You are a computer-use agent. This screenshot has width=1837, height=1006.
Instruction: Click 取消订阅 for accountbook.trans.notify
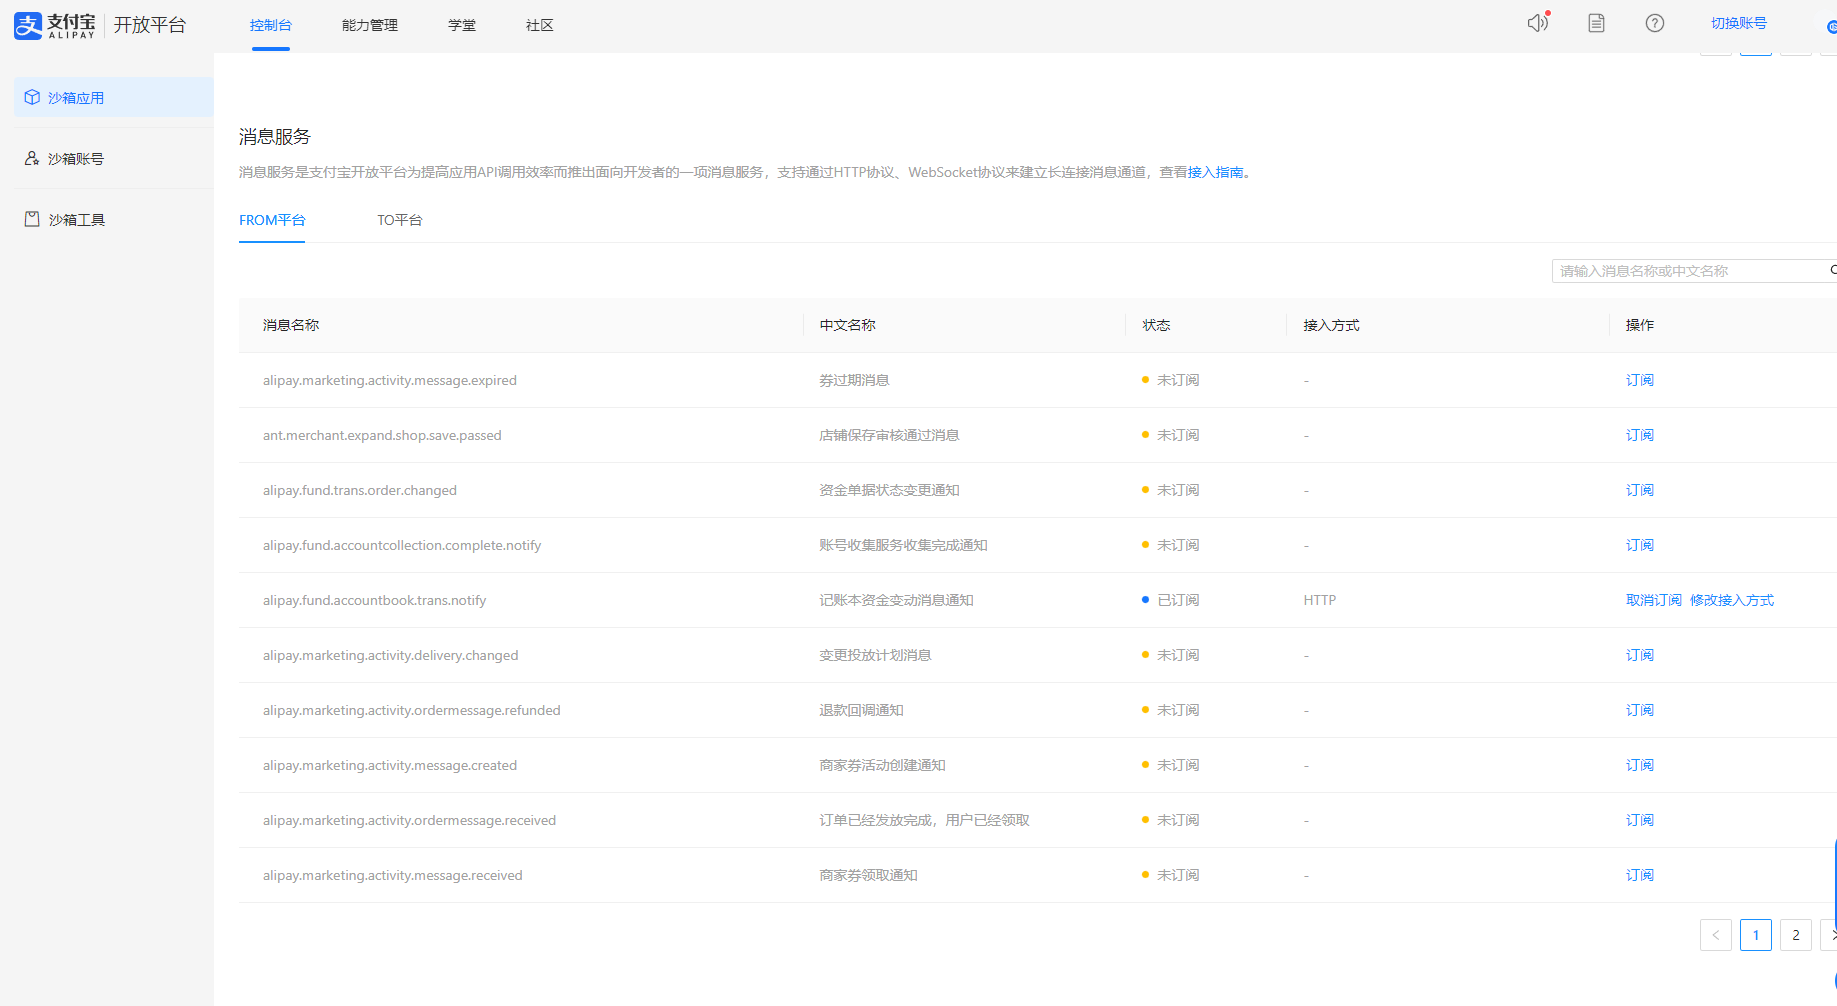(x=1654, y=600)
